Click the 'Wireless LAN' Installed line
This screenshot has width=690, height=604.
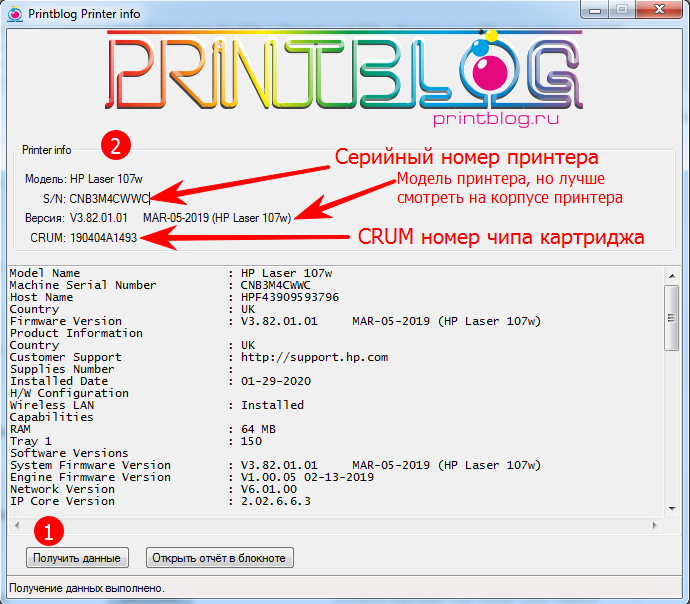click(x=157, y=405)
